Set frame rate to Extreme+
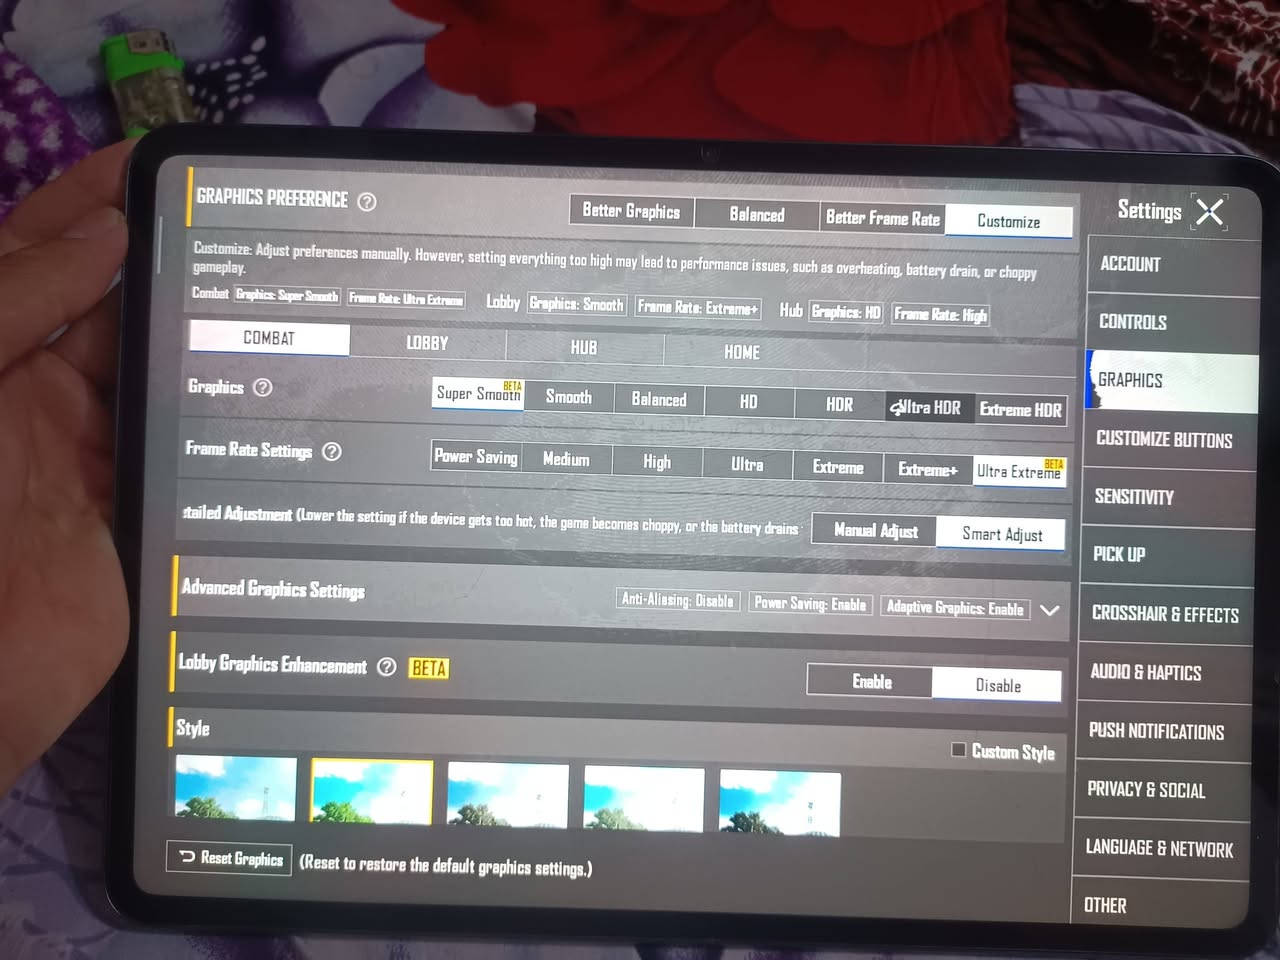 point(928,469)
